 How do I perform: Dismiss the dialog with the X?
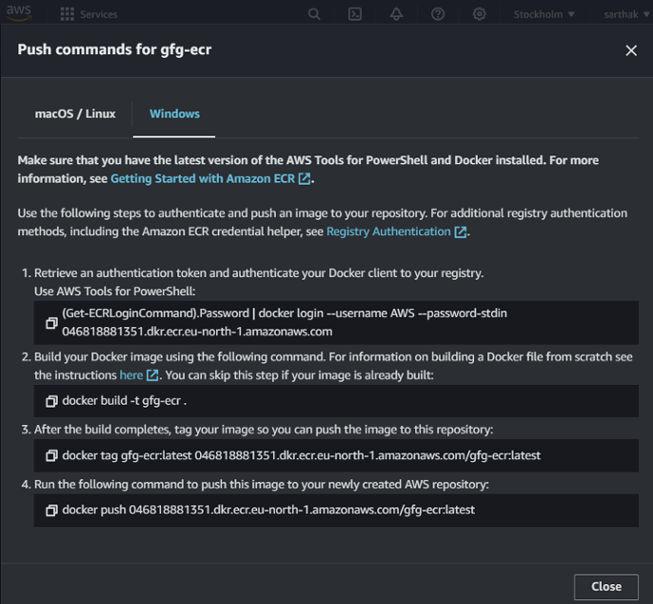coord(631,50)
